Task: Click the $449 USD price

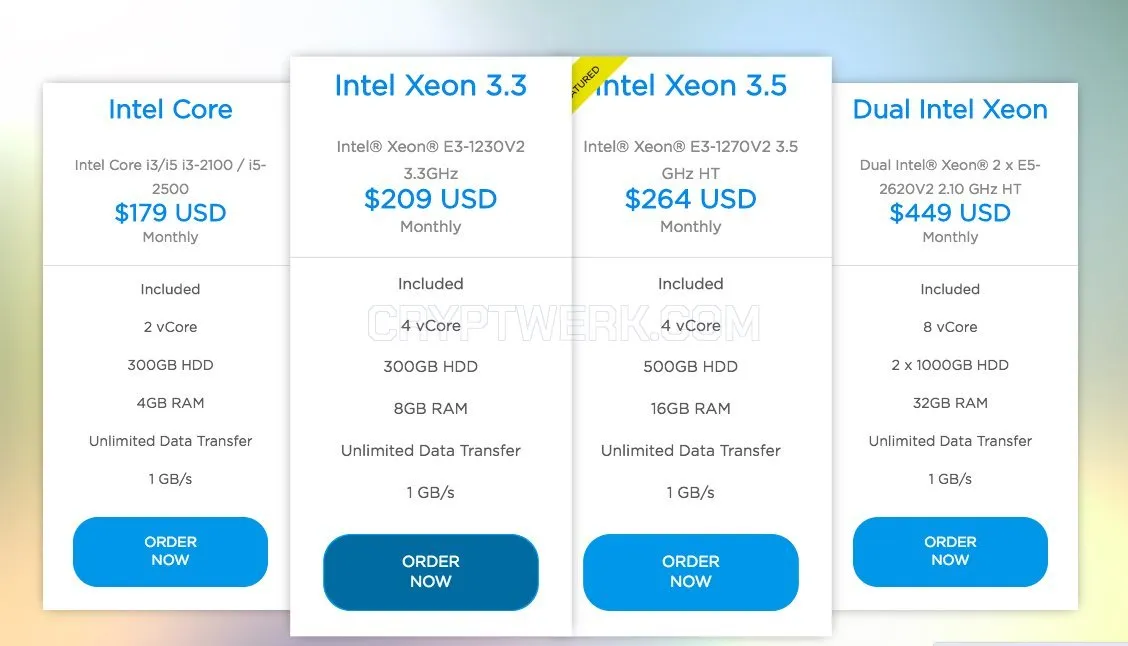Action: point(950,213)
